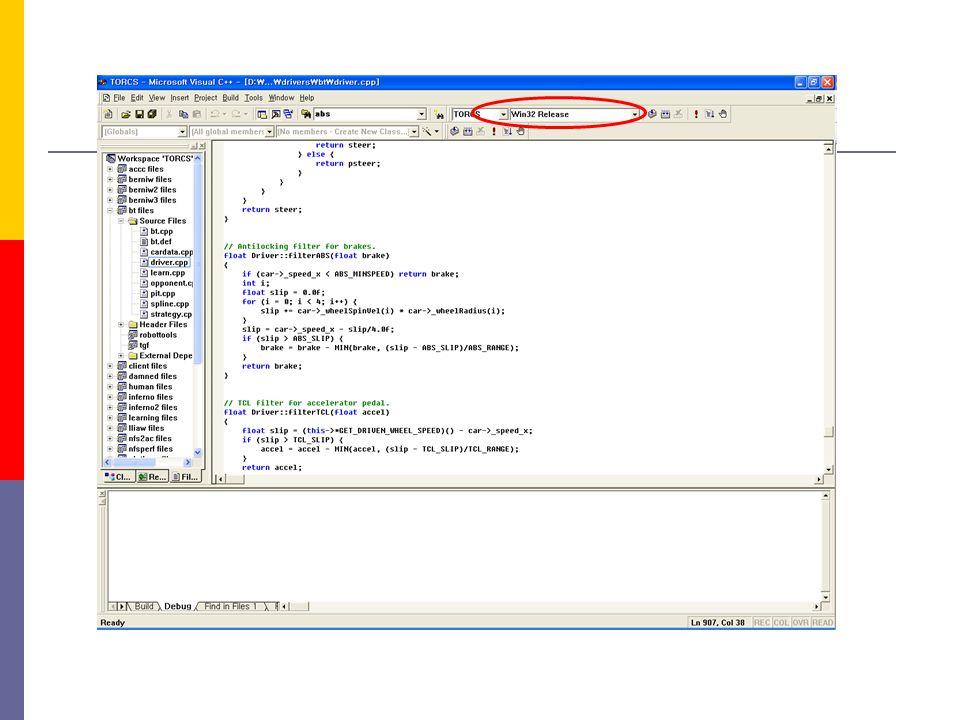Expand the berniw files project node
960x720 pixels.
(110, 179)
